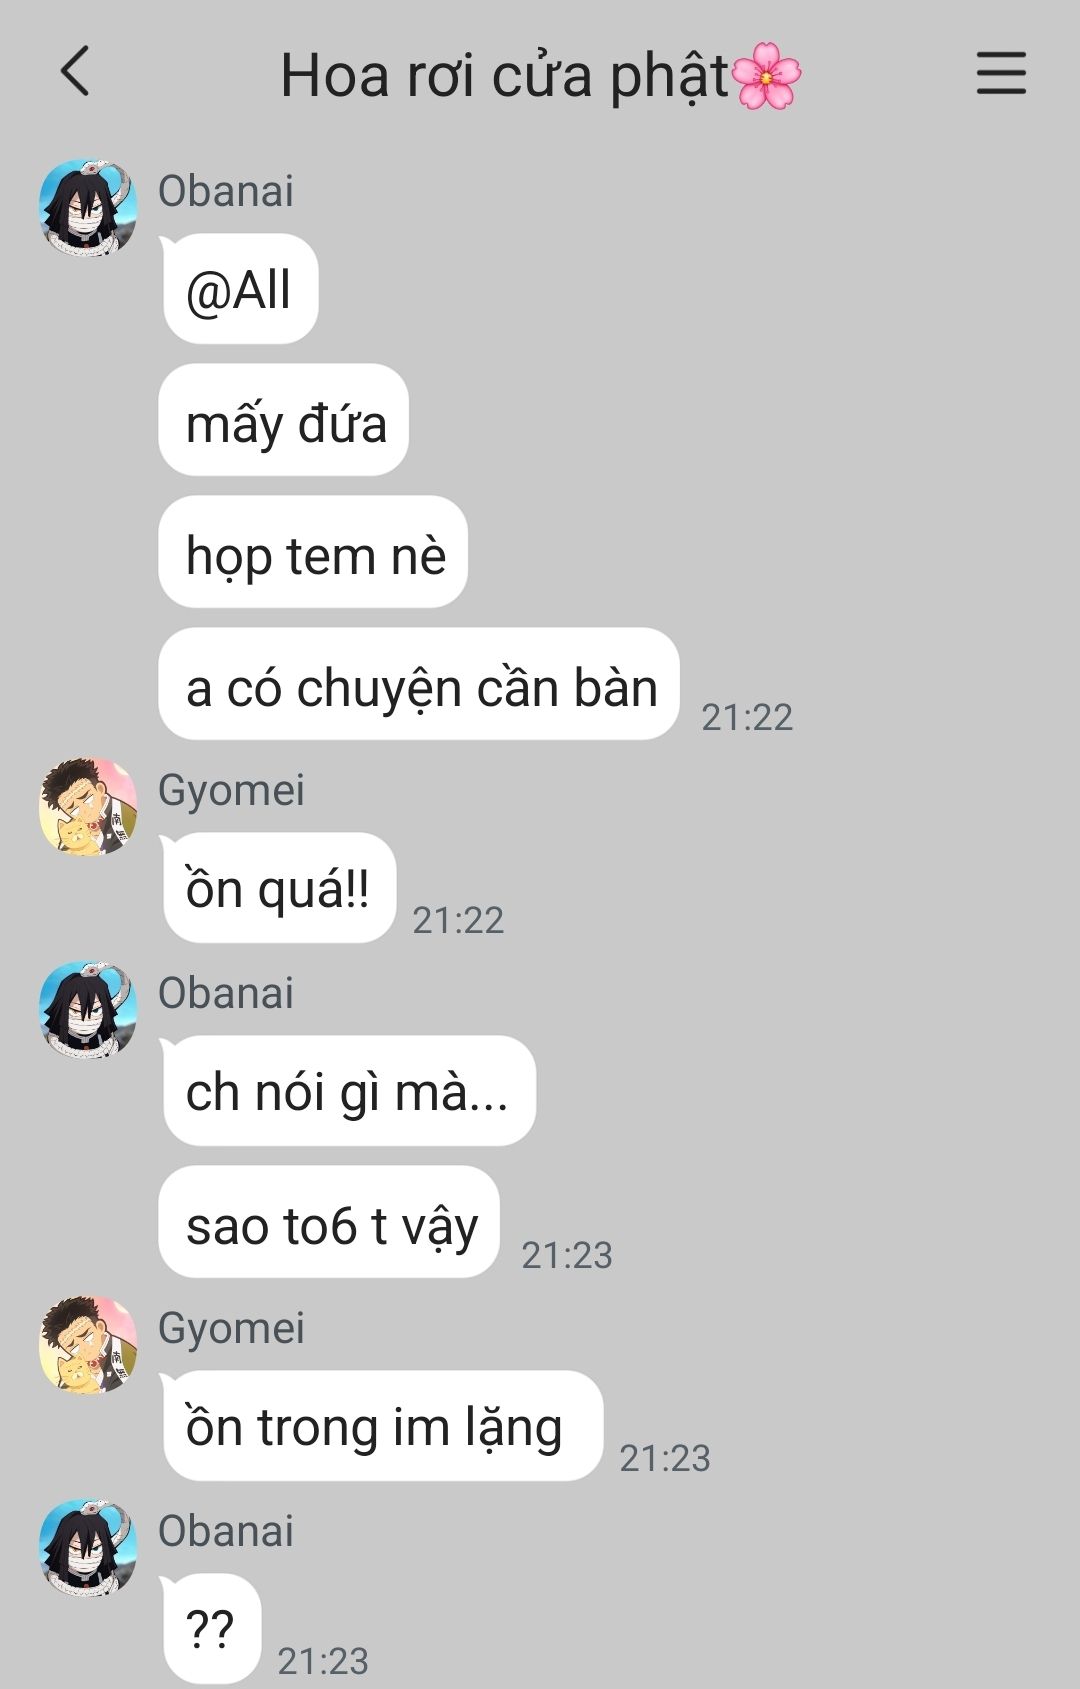Viewport: 1080px width, 1689px height.
Task: Open Obanai's avatar beside the @All message
Action: coord(88,208)
